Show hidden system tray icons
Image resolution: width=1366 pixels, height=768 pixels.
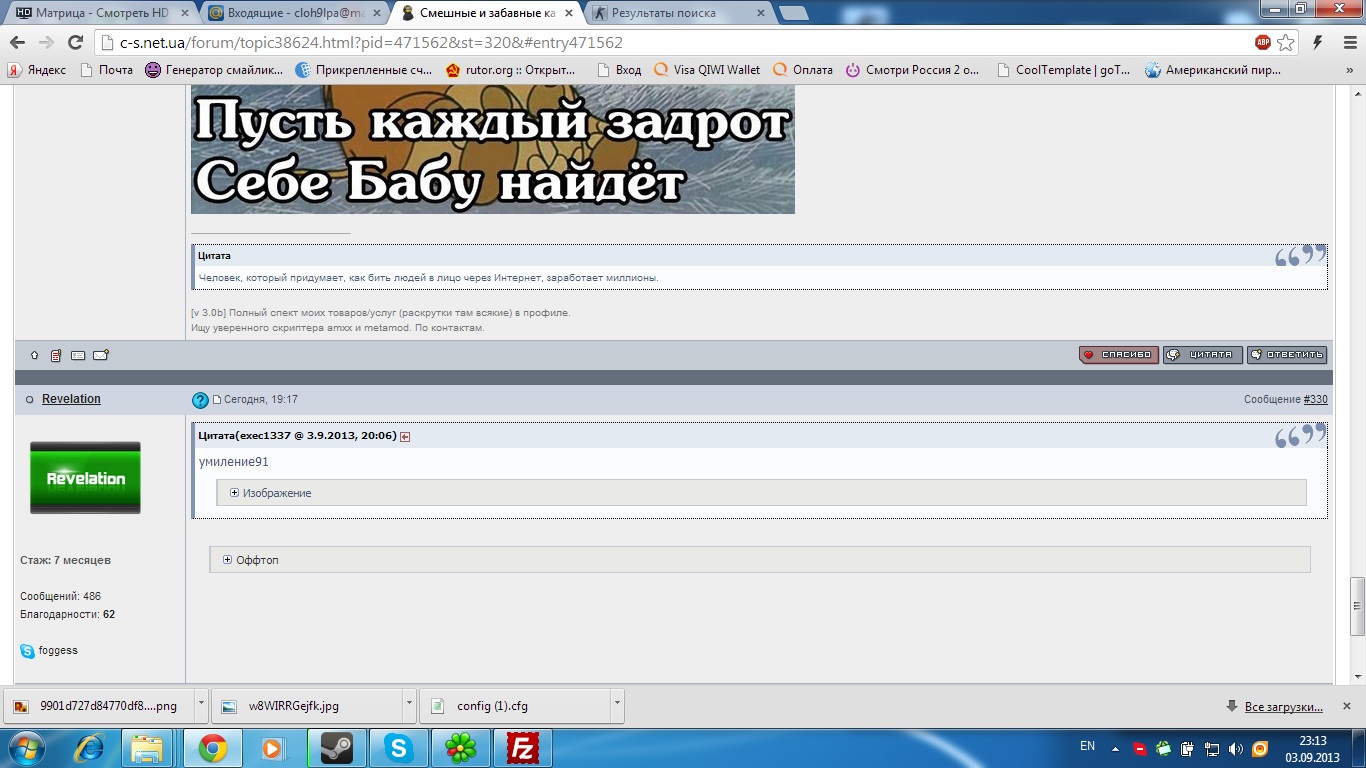point(1115,748)
